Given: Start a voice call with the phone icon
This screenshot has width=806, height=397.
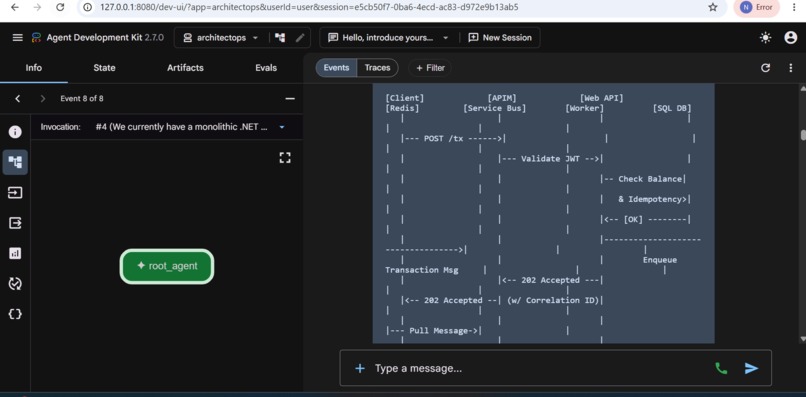Looking at the screenshot, I should (x=721, y=368).
